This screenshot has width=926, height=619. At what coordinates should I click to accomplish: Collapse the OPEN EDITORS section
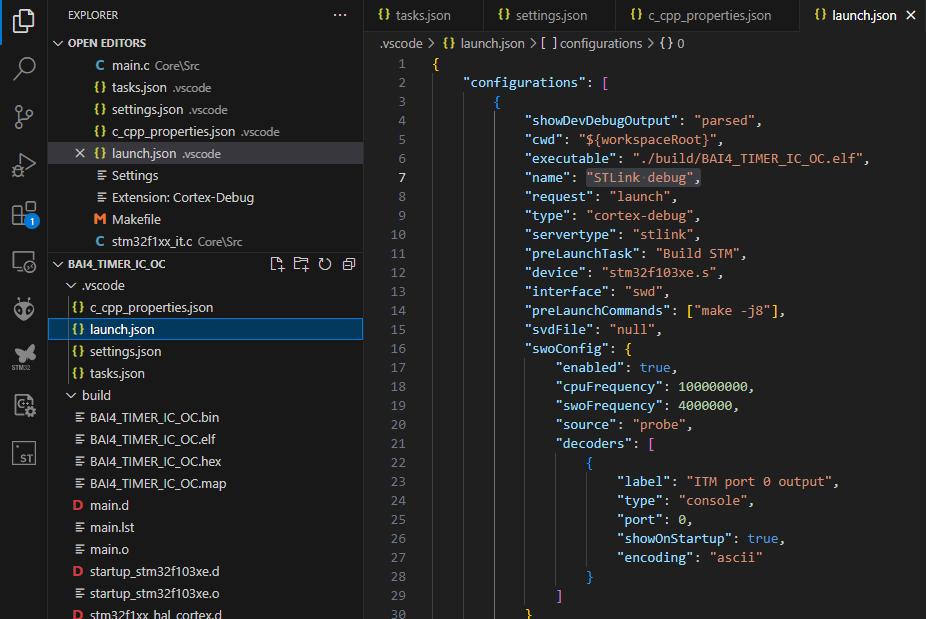pyautogui.click(x=58, y=44)
